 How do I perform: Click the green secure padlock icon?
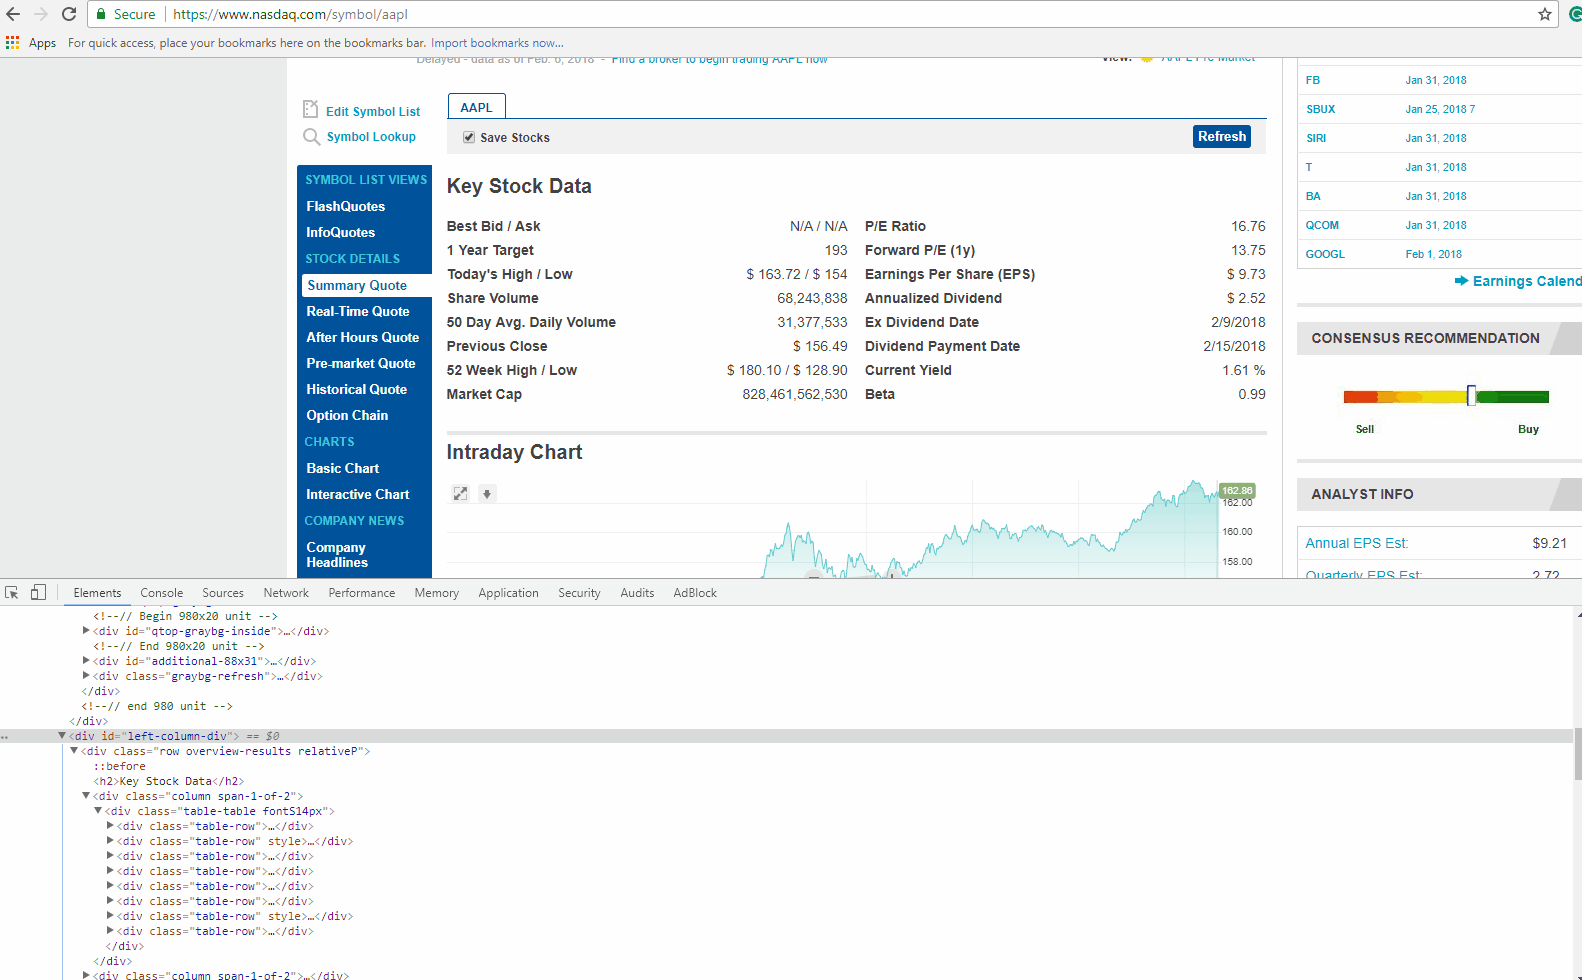coord(101,14)
